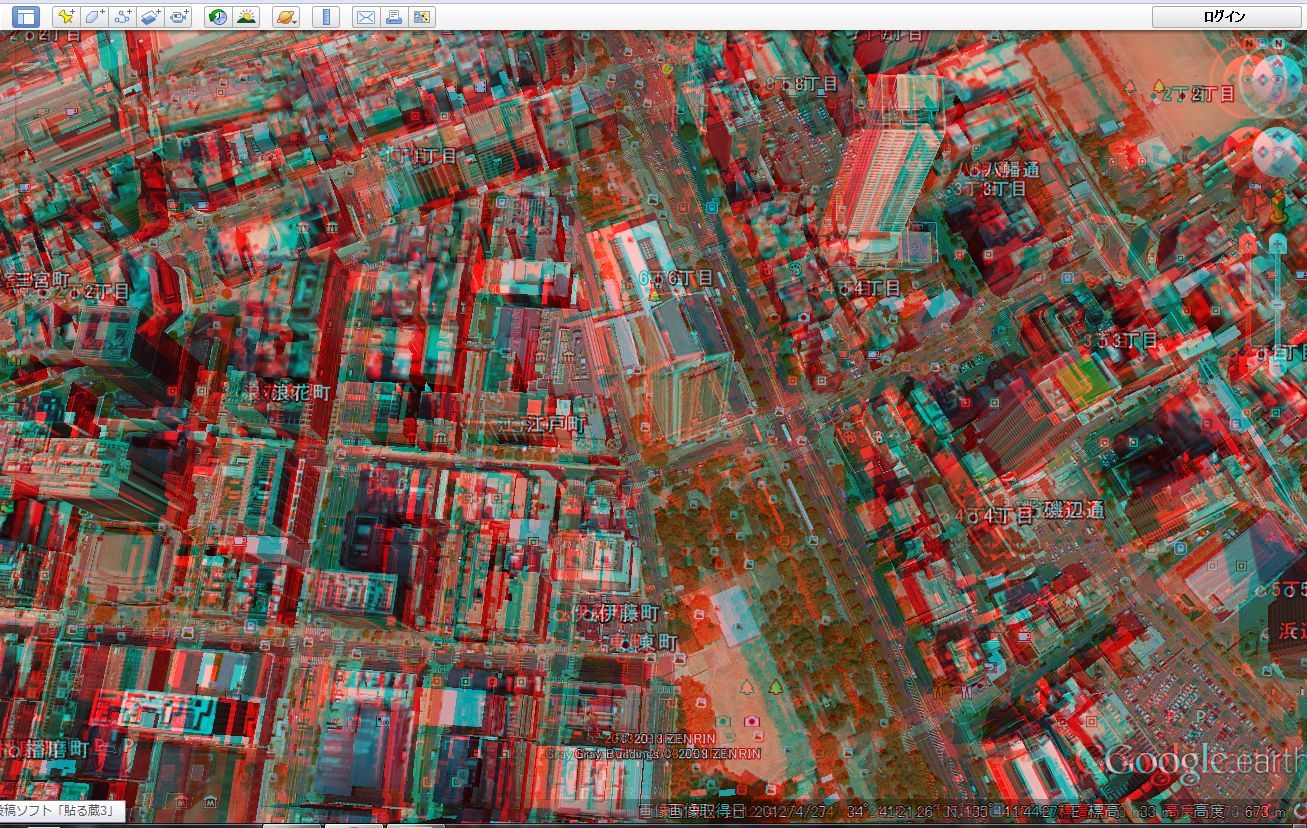The width and height of the screenshot is (1307, 828).
Task: Click the ログイン button
Action: 1224,16
